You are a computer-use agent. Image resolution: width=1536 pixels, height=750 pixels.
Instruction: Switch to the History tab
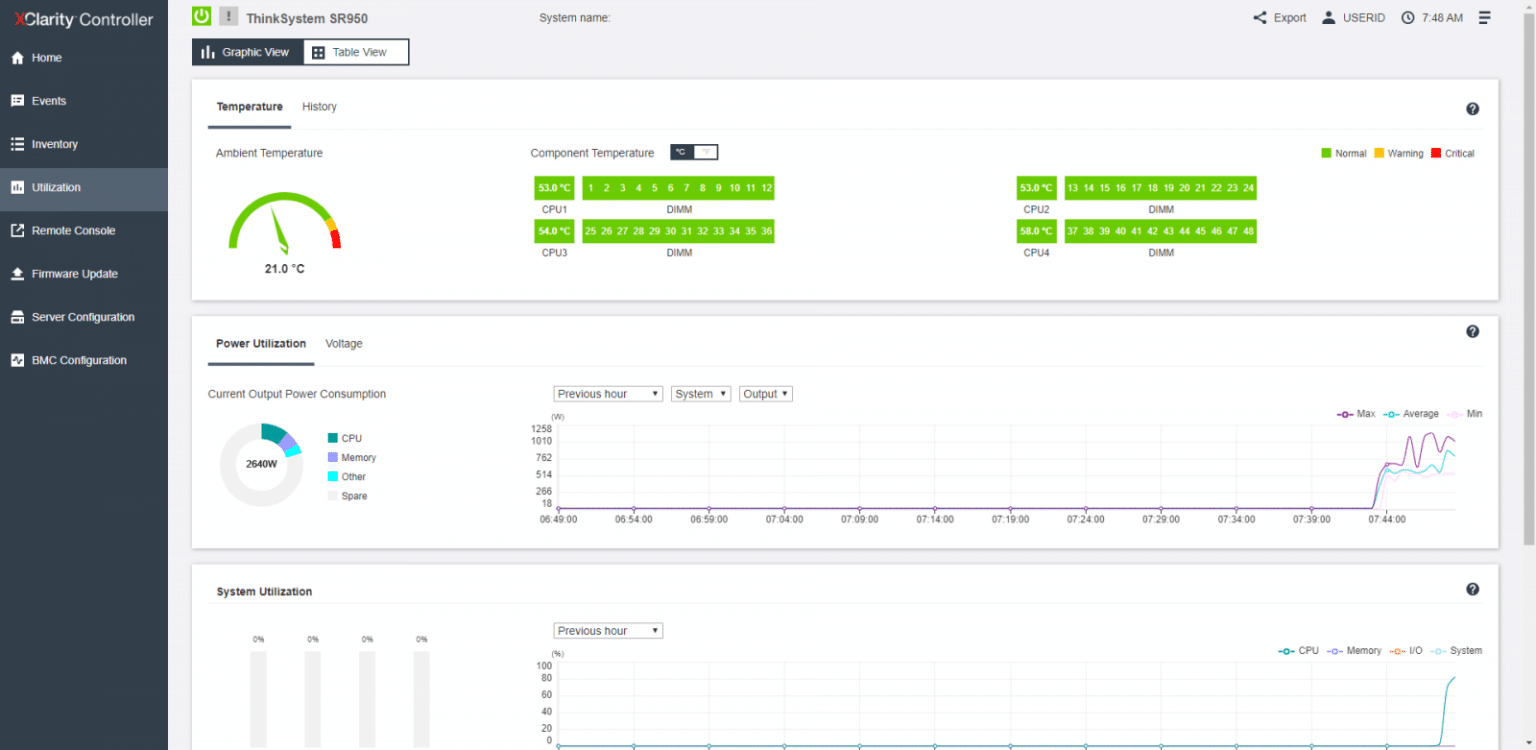(319, 107)
